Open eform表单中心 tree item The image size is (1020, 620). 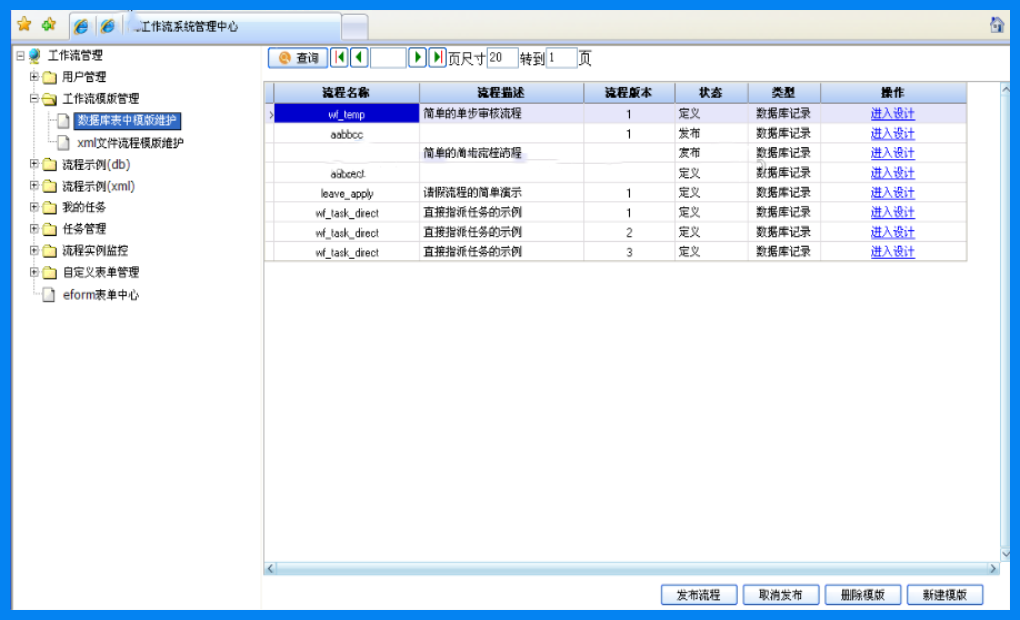[101, 295]
